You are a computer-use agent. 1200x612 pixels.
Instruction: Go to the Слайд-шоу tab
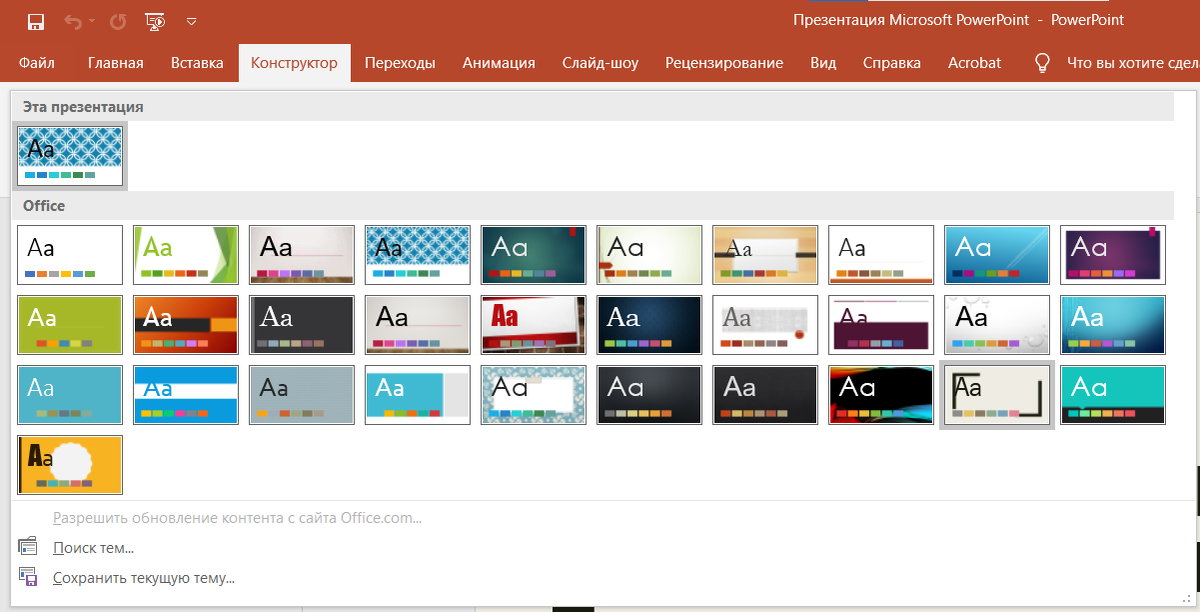click(600, 63)
